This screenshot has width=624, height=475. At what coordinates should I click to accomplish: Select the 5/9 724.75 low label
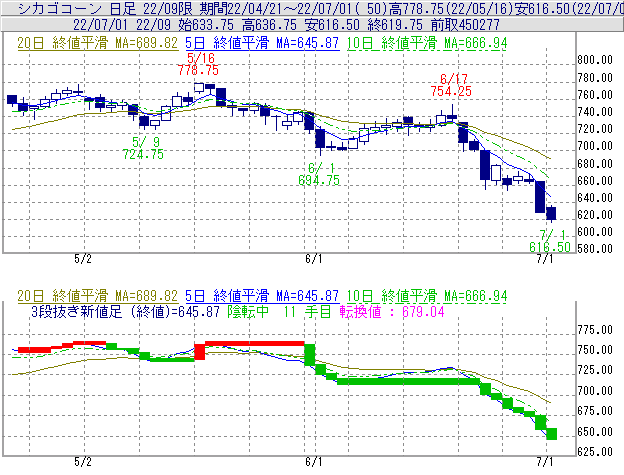click(x=143, y=148)
